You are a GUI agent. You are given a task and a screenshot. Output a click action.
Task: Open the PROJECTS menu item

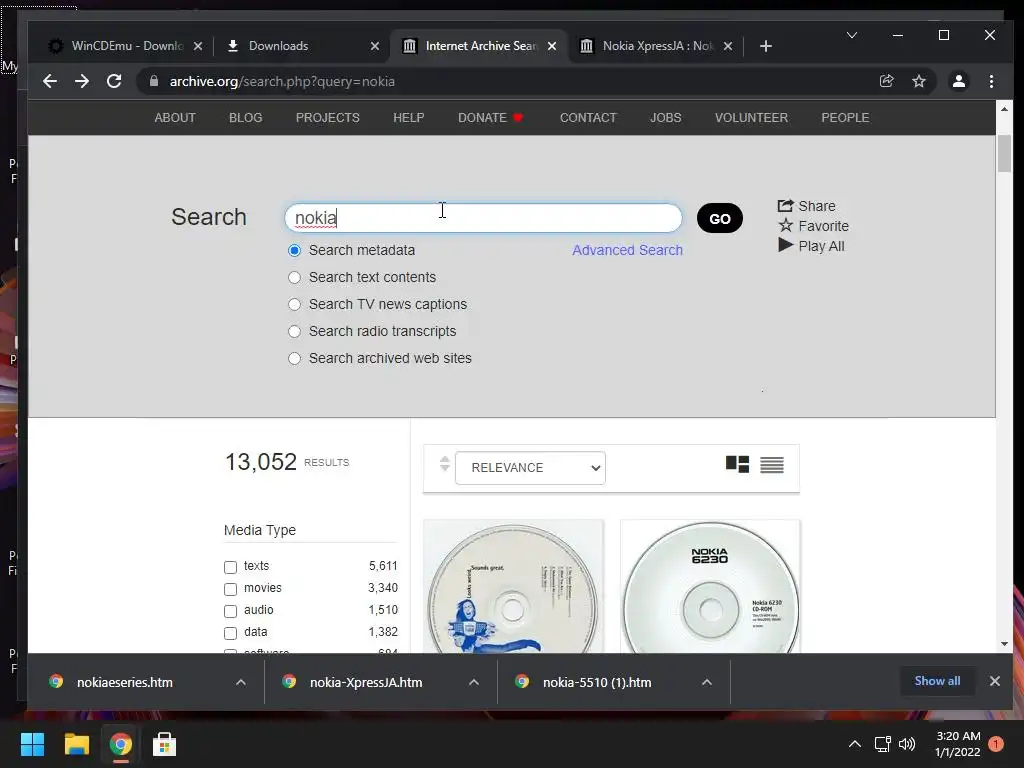[328, 118]
